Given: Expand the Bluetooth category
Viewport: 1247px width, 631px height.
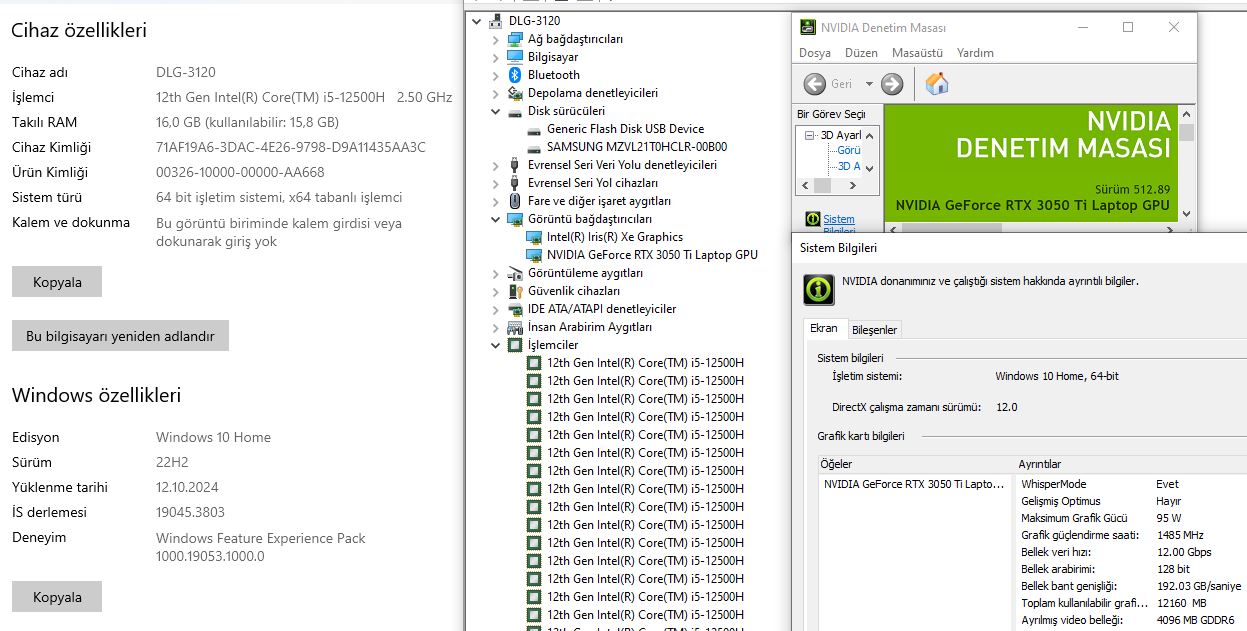Looking at the screenshot, I should [495, 75].
